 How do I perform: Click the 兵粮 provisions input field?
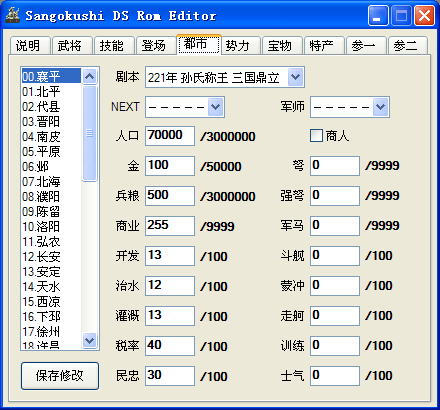click(x=170, y=196)
